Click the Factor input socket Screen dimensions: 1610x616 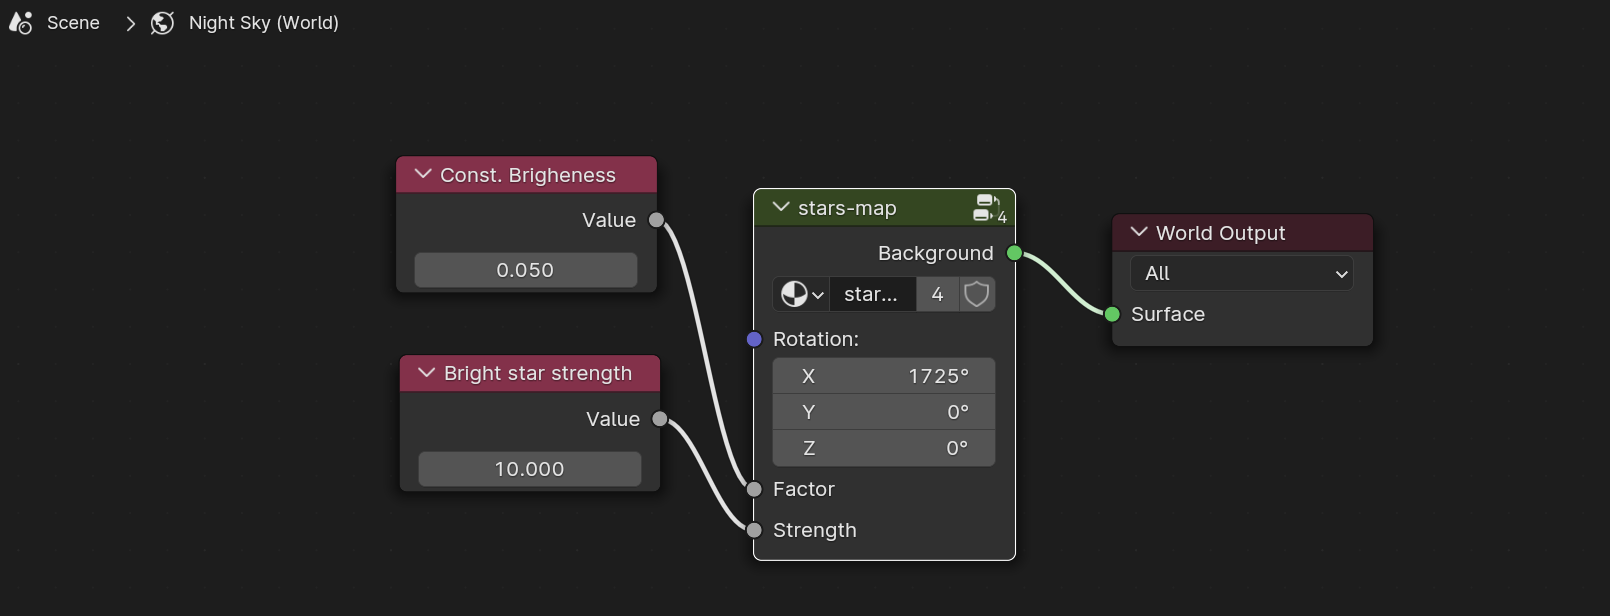(754, 489)
